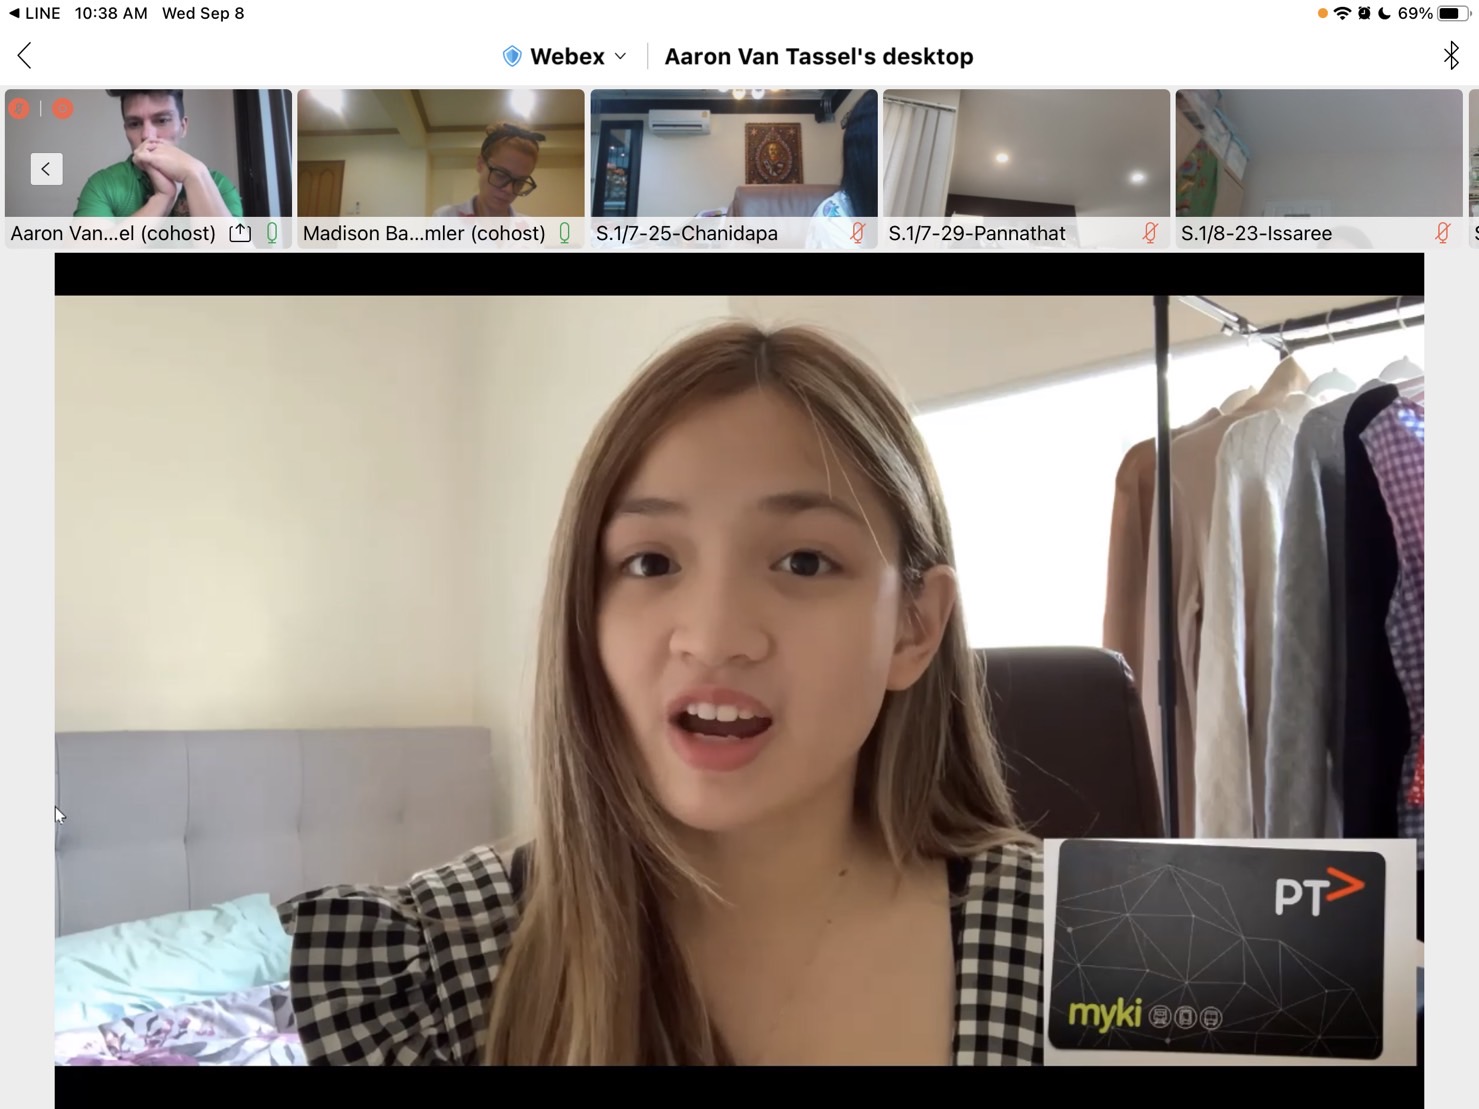Tap Madison's green microphone icon

point(565,233)
